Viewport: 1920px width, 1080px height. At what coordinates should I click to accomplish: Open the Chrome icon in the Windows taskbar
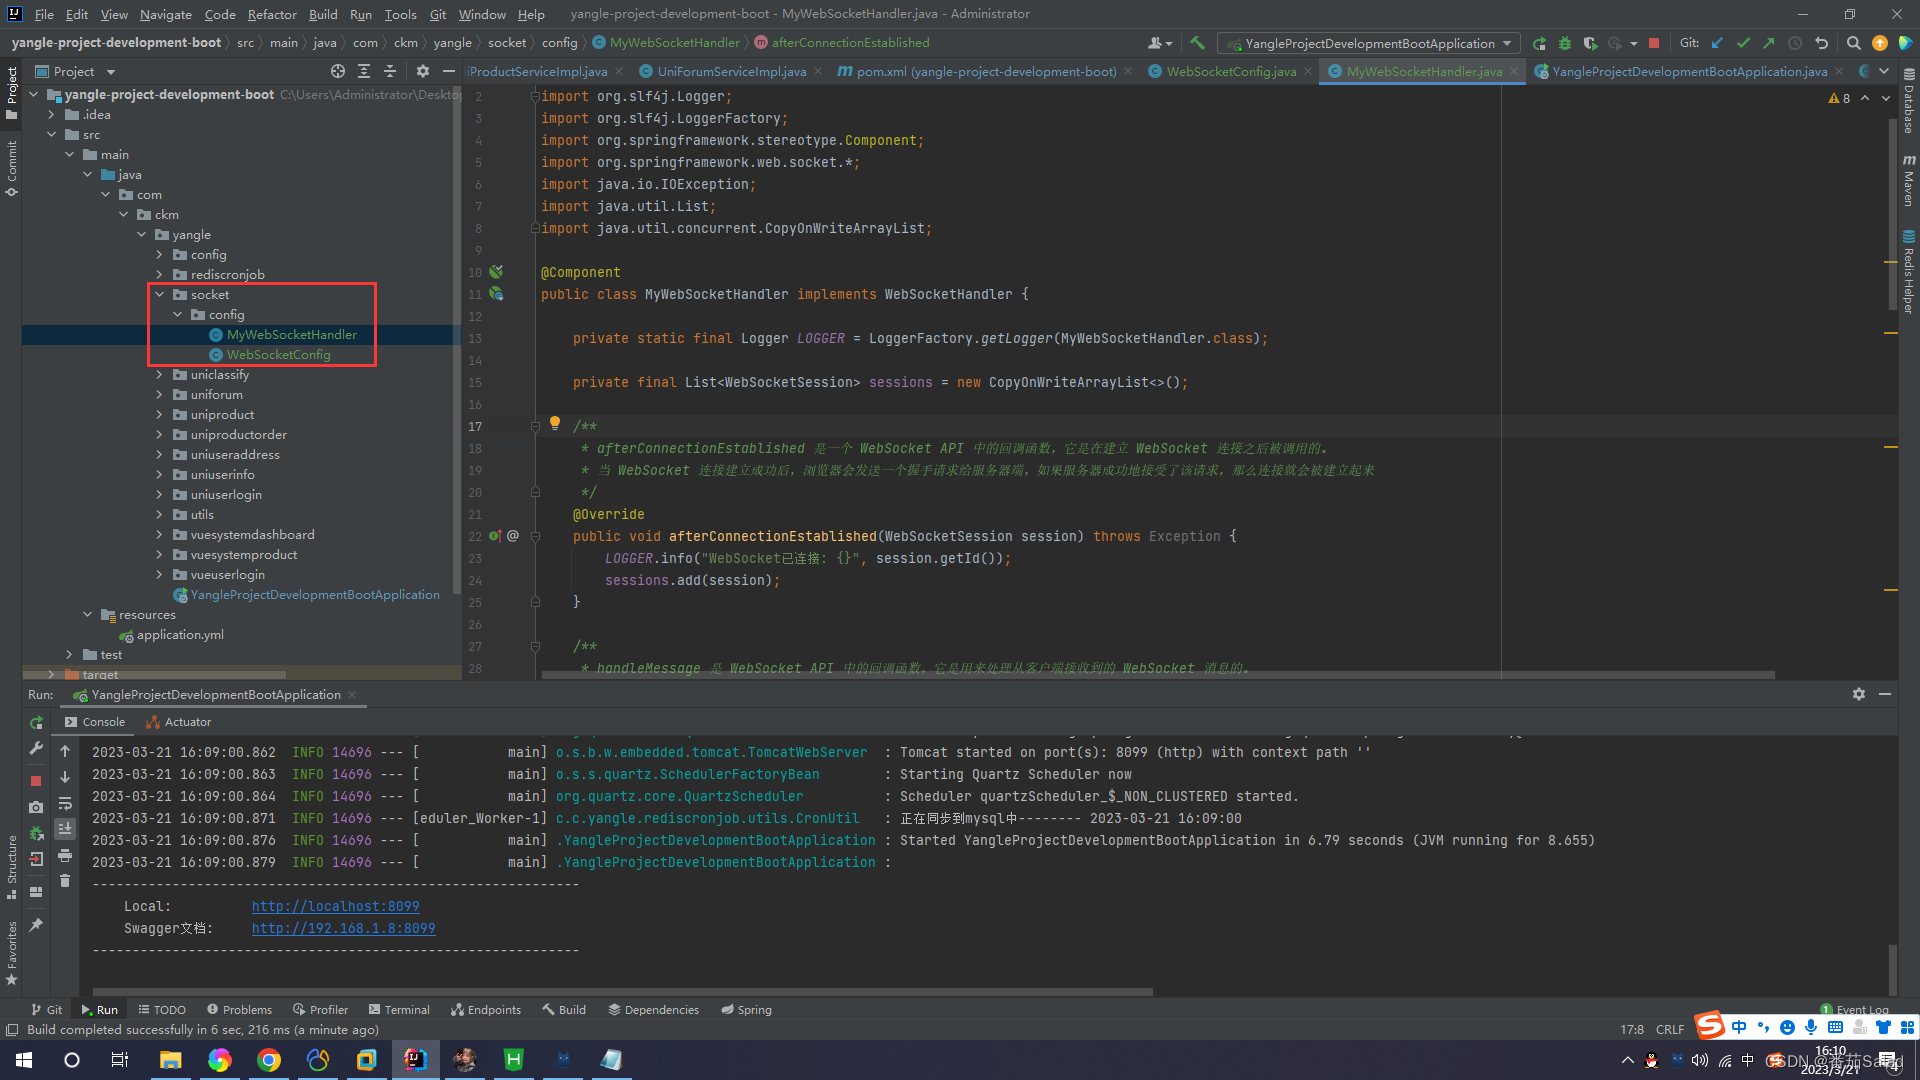(269, 1060)
